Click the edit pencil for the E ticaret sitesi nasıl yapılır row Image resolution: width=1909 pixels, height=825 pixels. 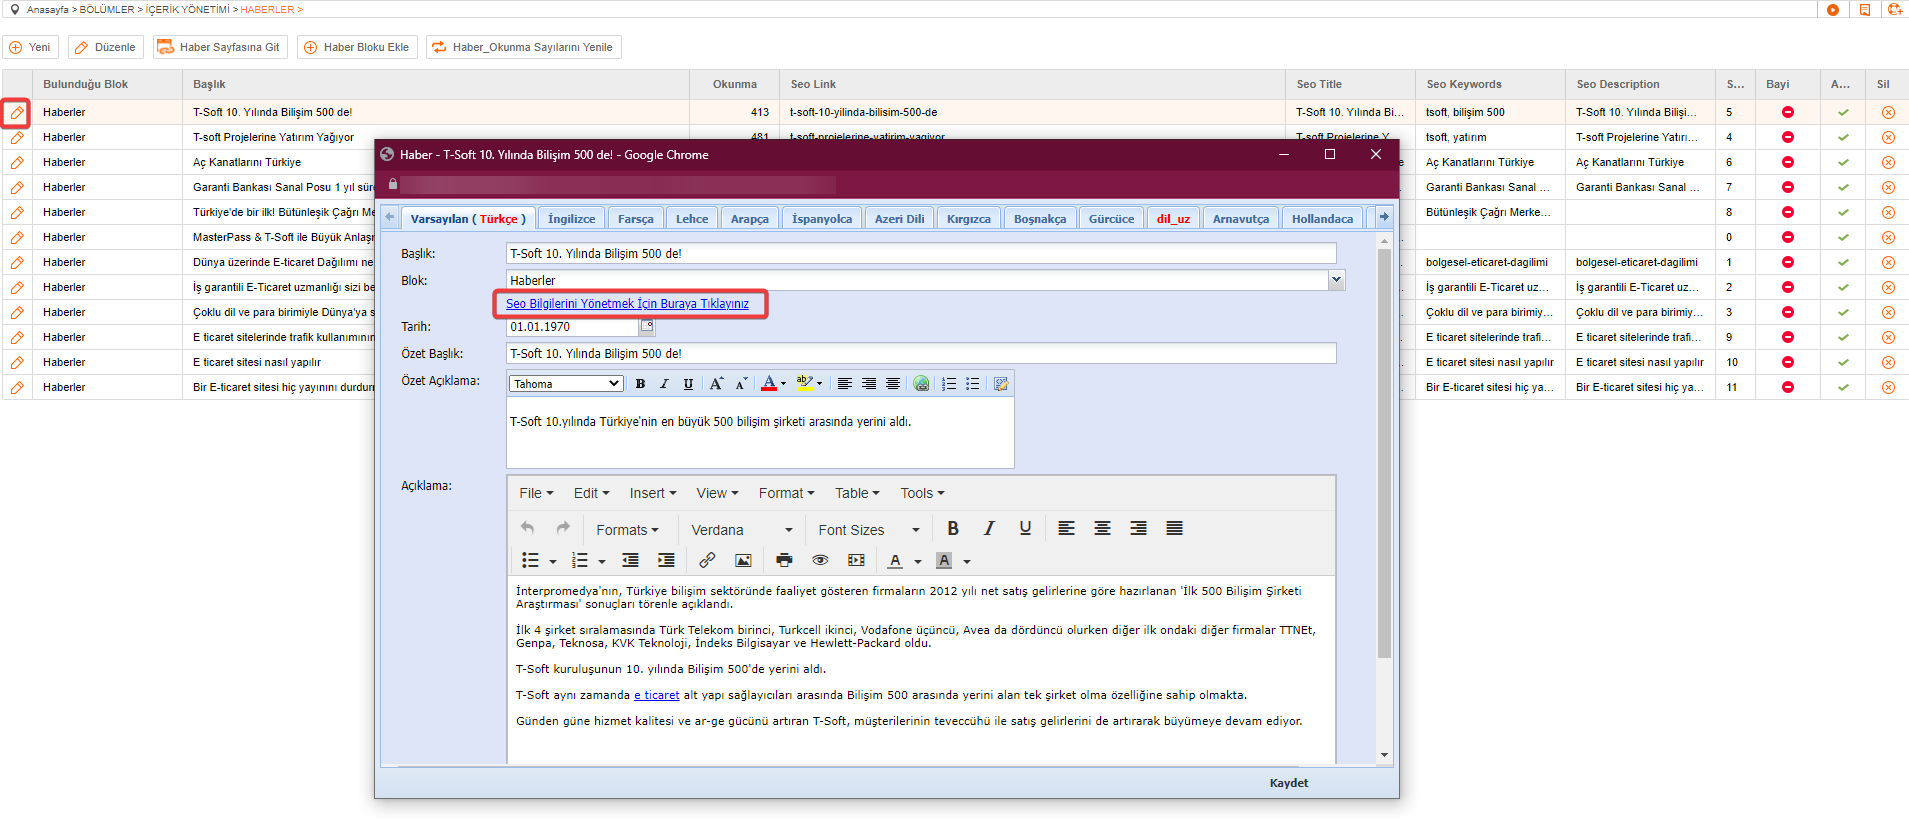(x=17, y=363)
